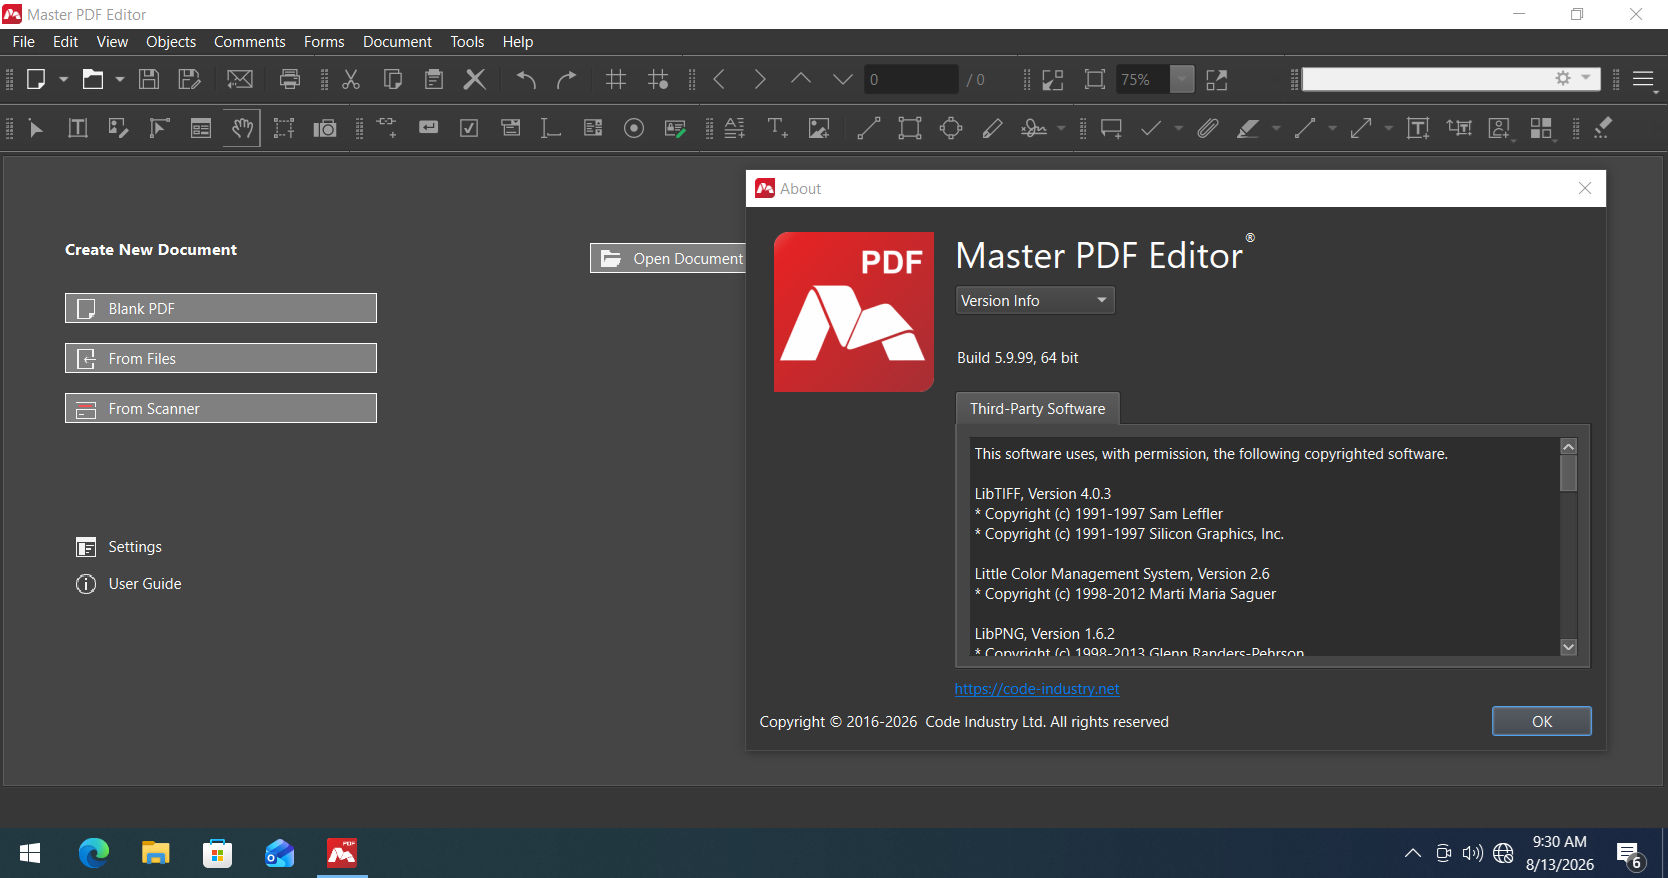This screenshot has width=1668, height=878.
Task: Expand the arrow next to the Signature tool
Action: (1061, 128)
